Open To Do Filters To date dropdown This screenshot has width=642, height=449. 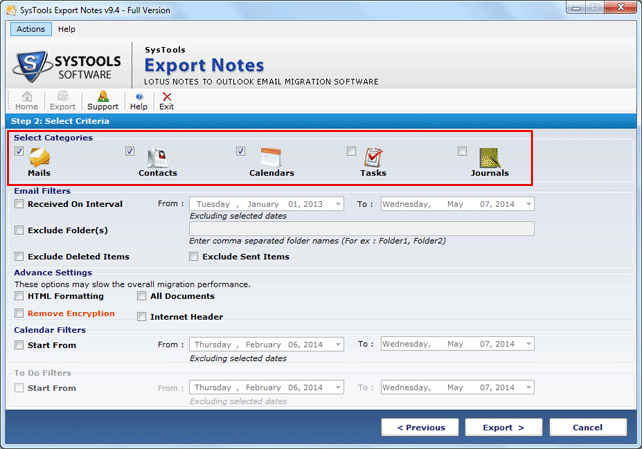(529, 387)
